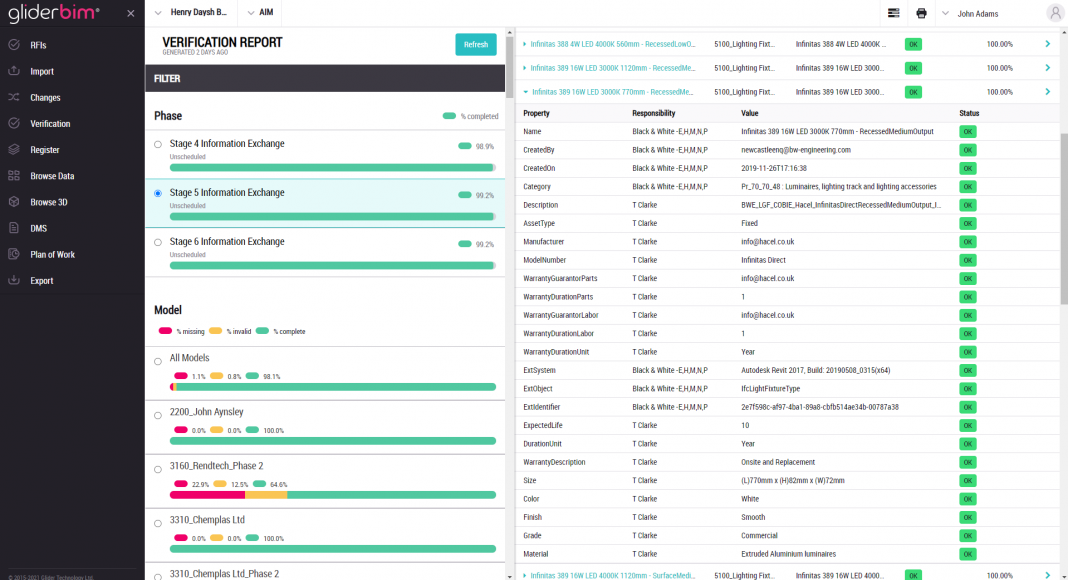Screen dimensions: 1068x580
Task: Select the 3310_Chemplas Ltd_Phase 2 model
Action: [x=158, y=577]
